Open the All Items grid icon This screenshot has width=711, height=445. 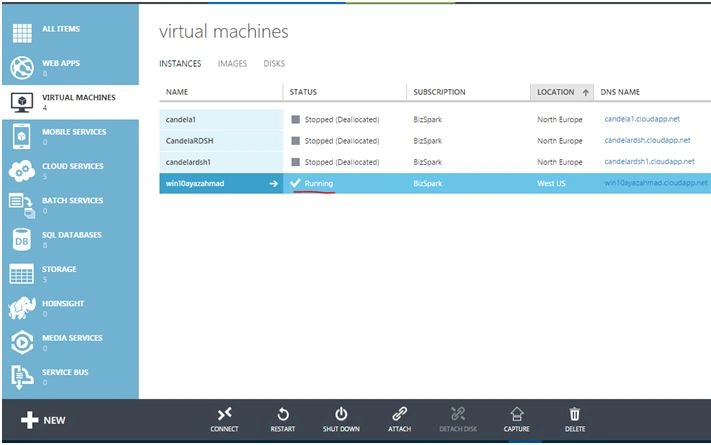[x=22, y=33]
